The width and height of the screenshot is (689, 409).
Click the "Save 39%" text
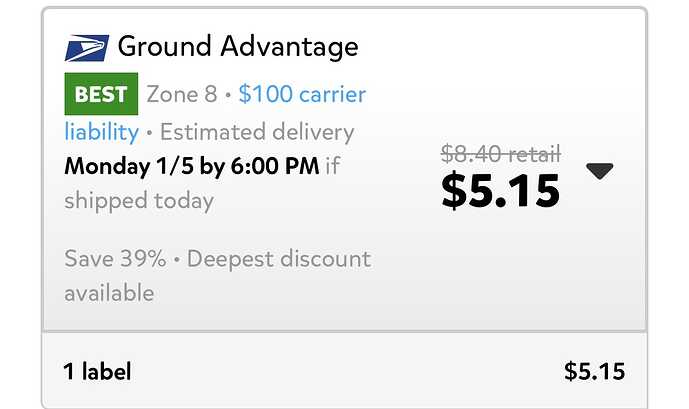(115, 259)
